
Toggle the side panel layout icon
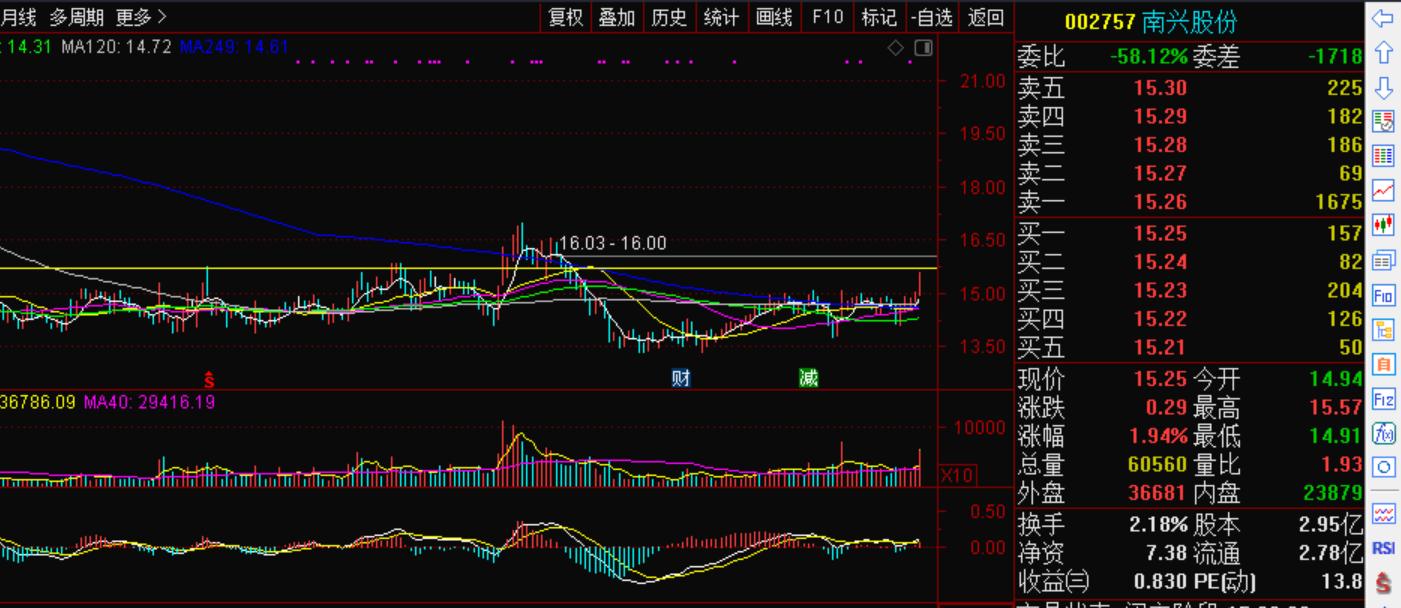click(923, 48)
